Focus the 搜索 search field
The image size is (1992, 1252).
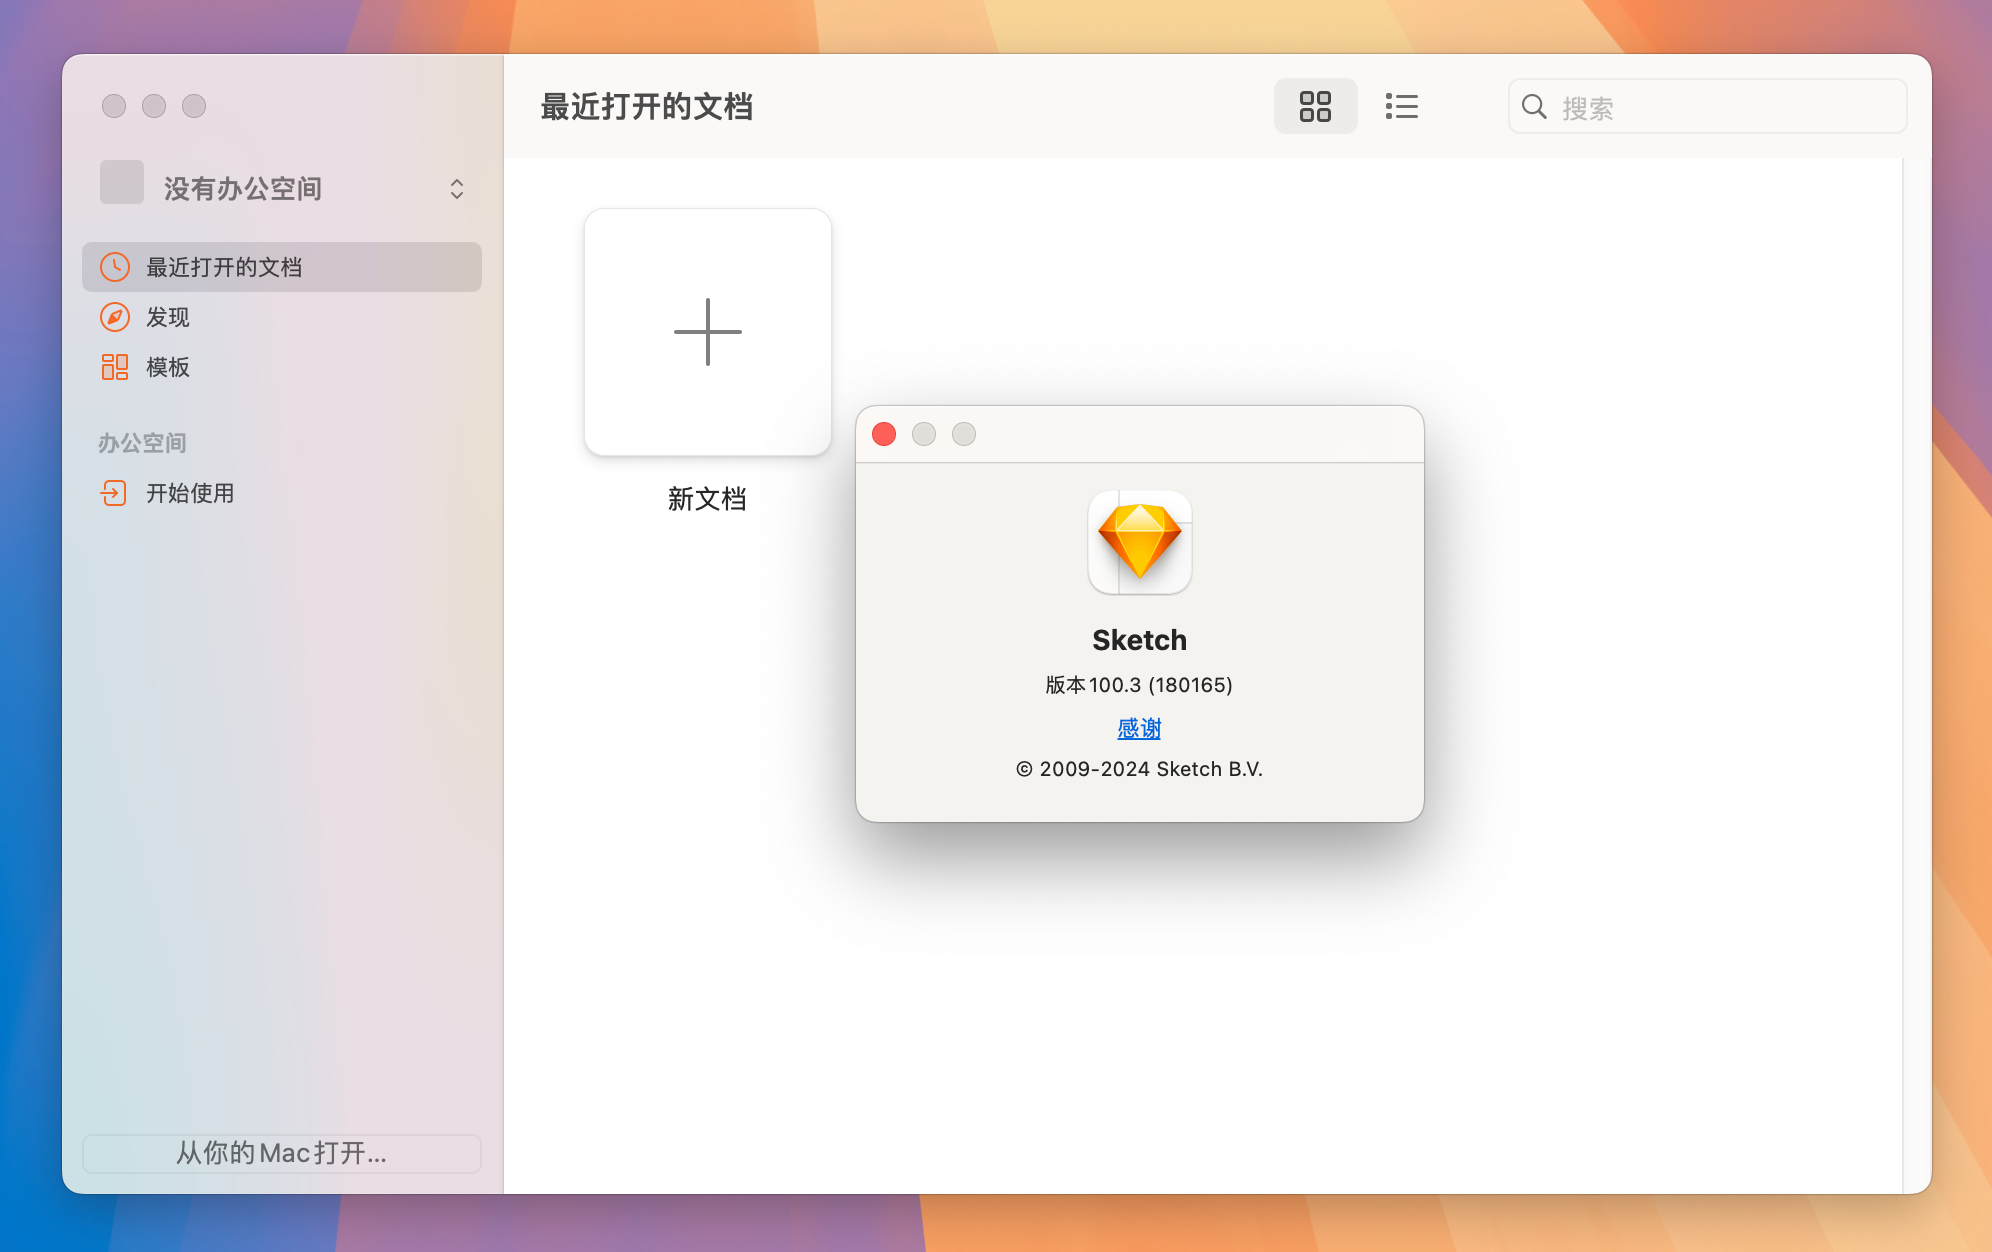[1706, 106]
